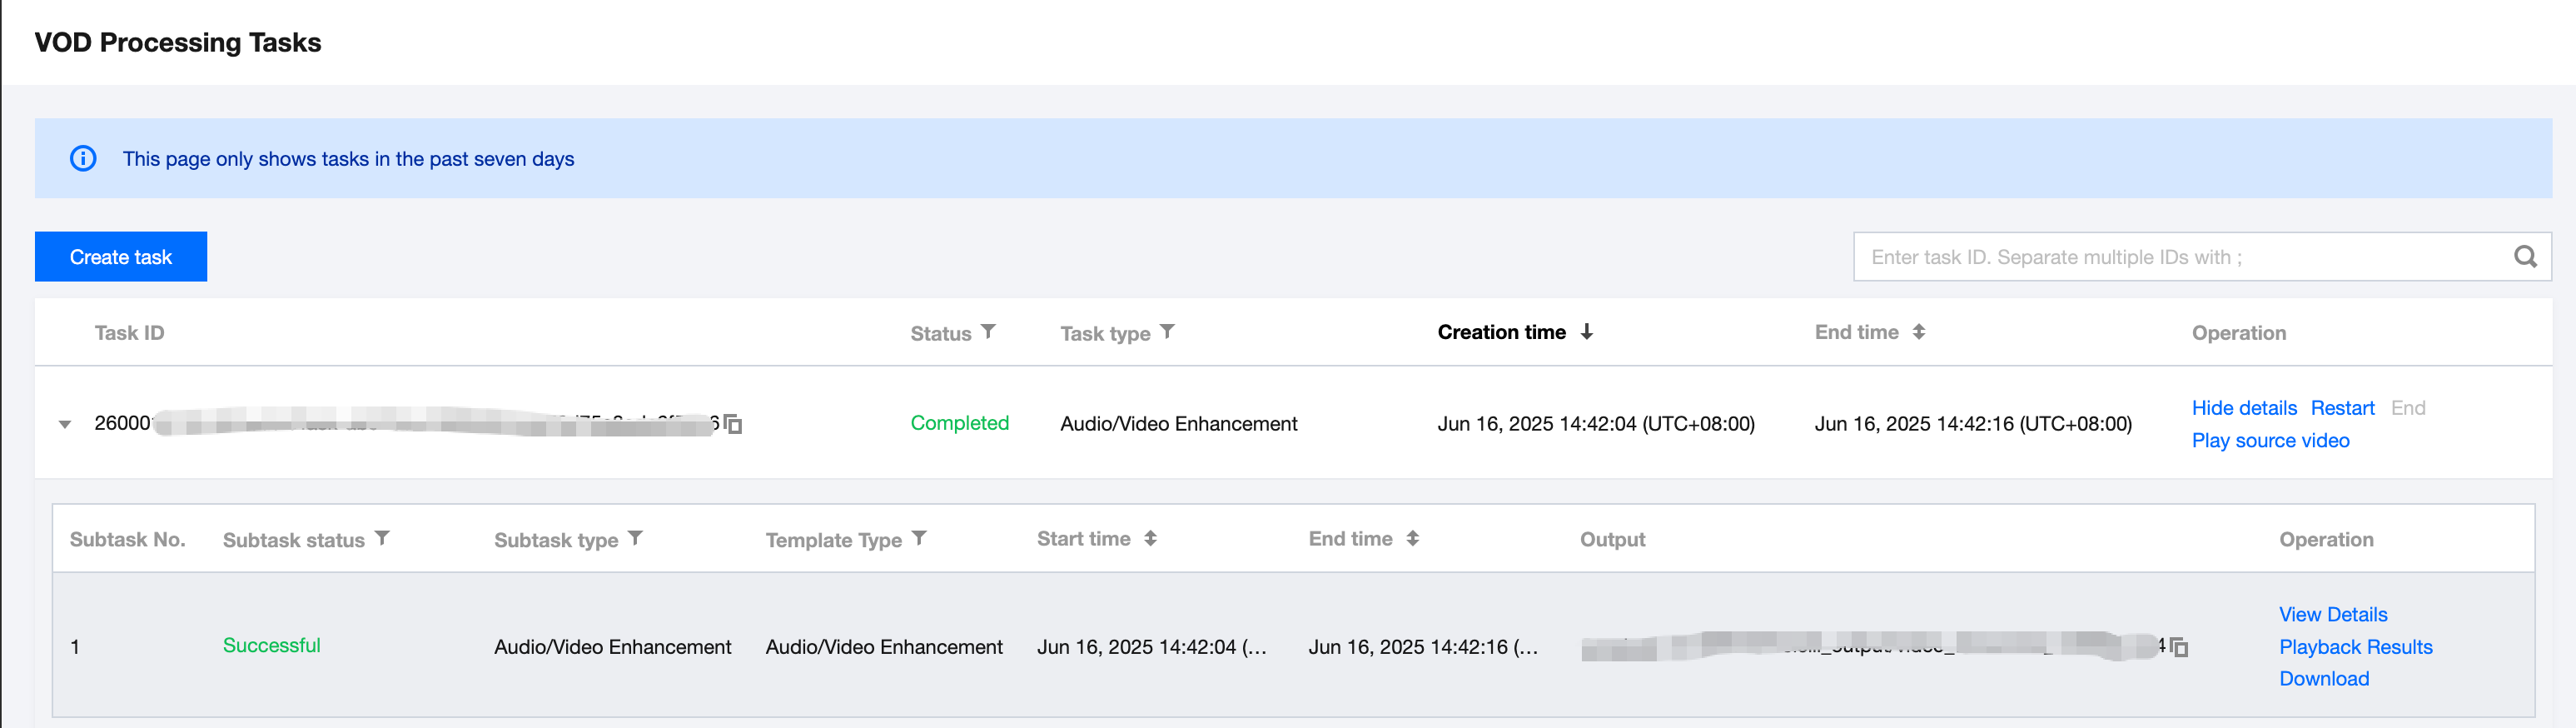This screenshot has width=2576, height=728.
Task: Sort subtasks by End time
Action: [x=1412, y=539]
